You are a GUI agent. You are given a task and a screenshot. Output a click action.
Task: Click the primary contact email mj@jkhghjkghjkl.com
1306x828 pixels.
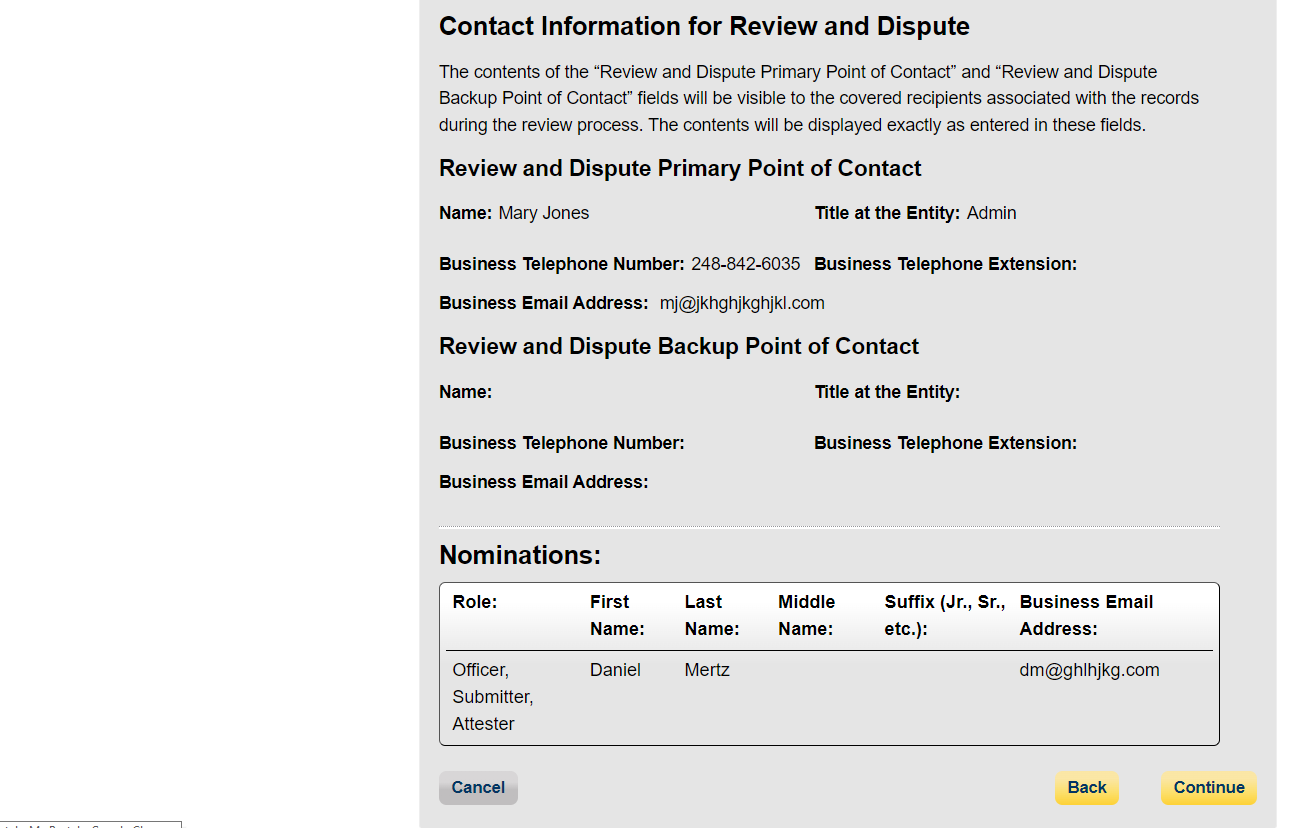point(742,303)
